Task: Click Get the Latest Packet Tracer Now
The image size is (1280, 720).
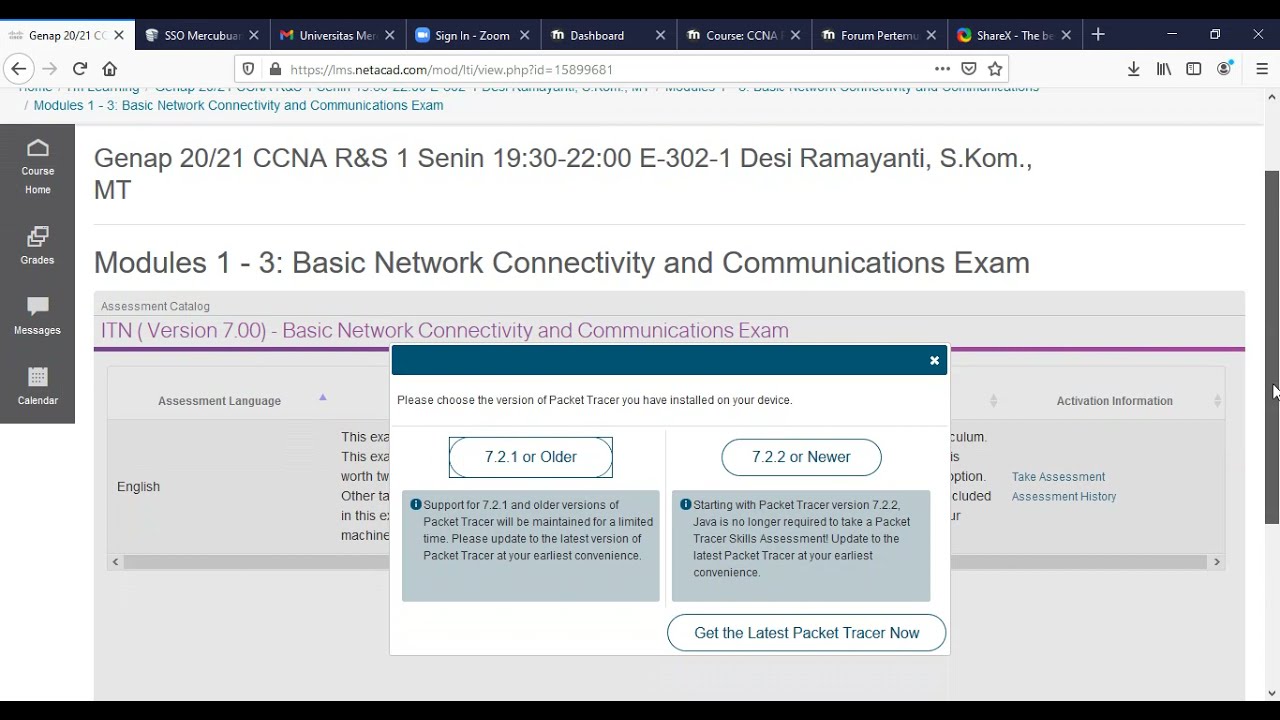Action: click(x=807, y=633)
